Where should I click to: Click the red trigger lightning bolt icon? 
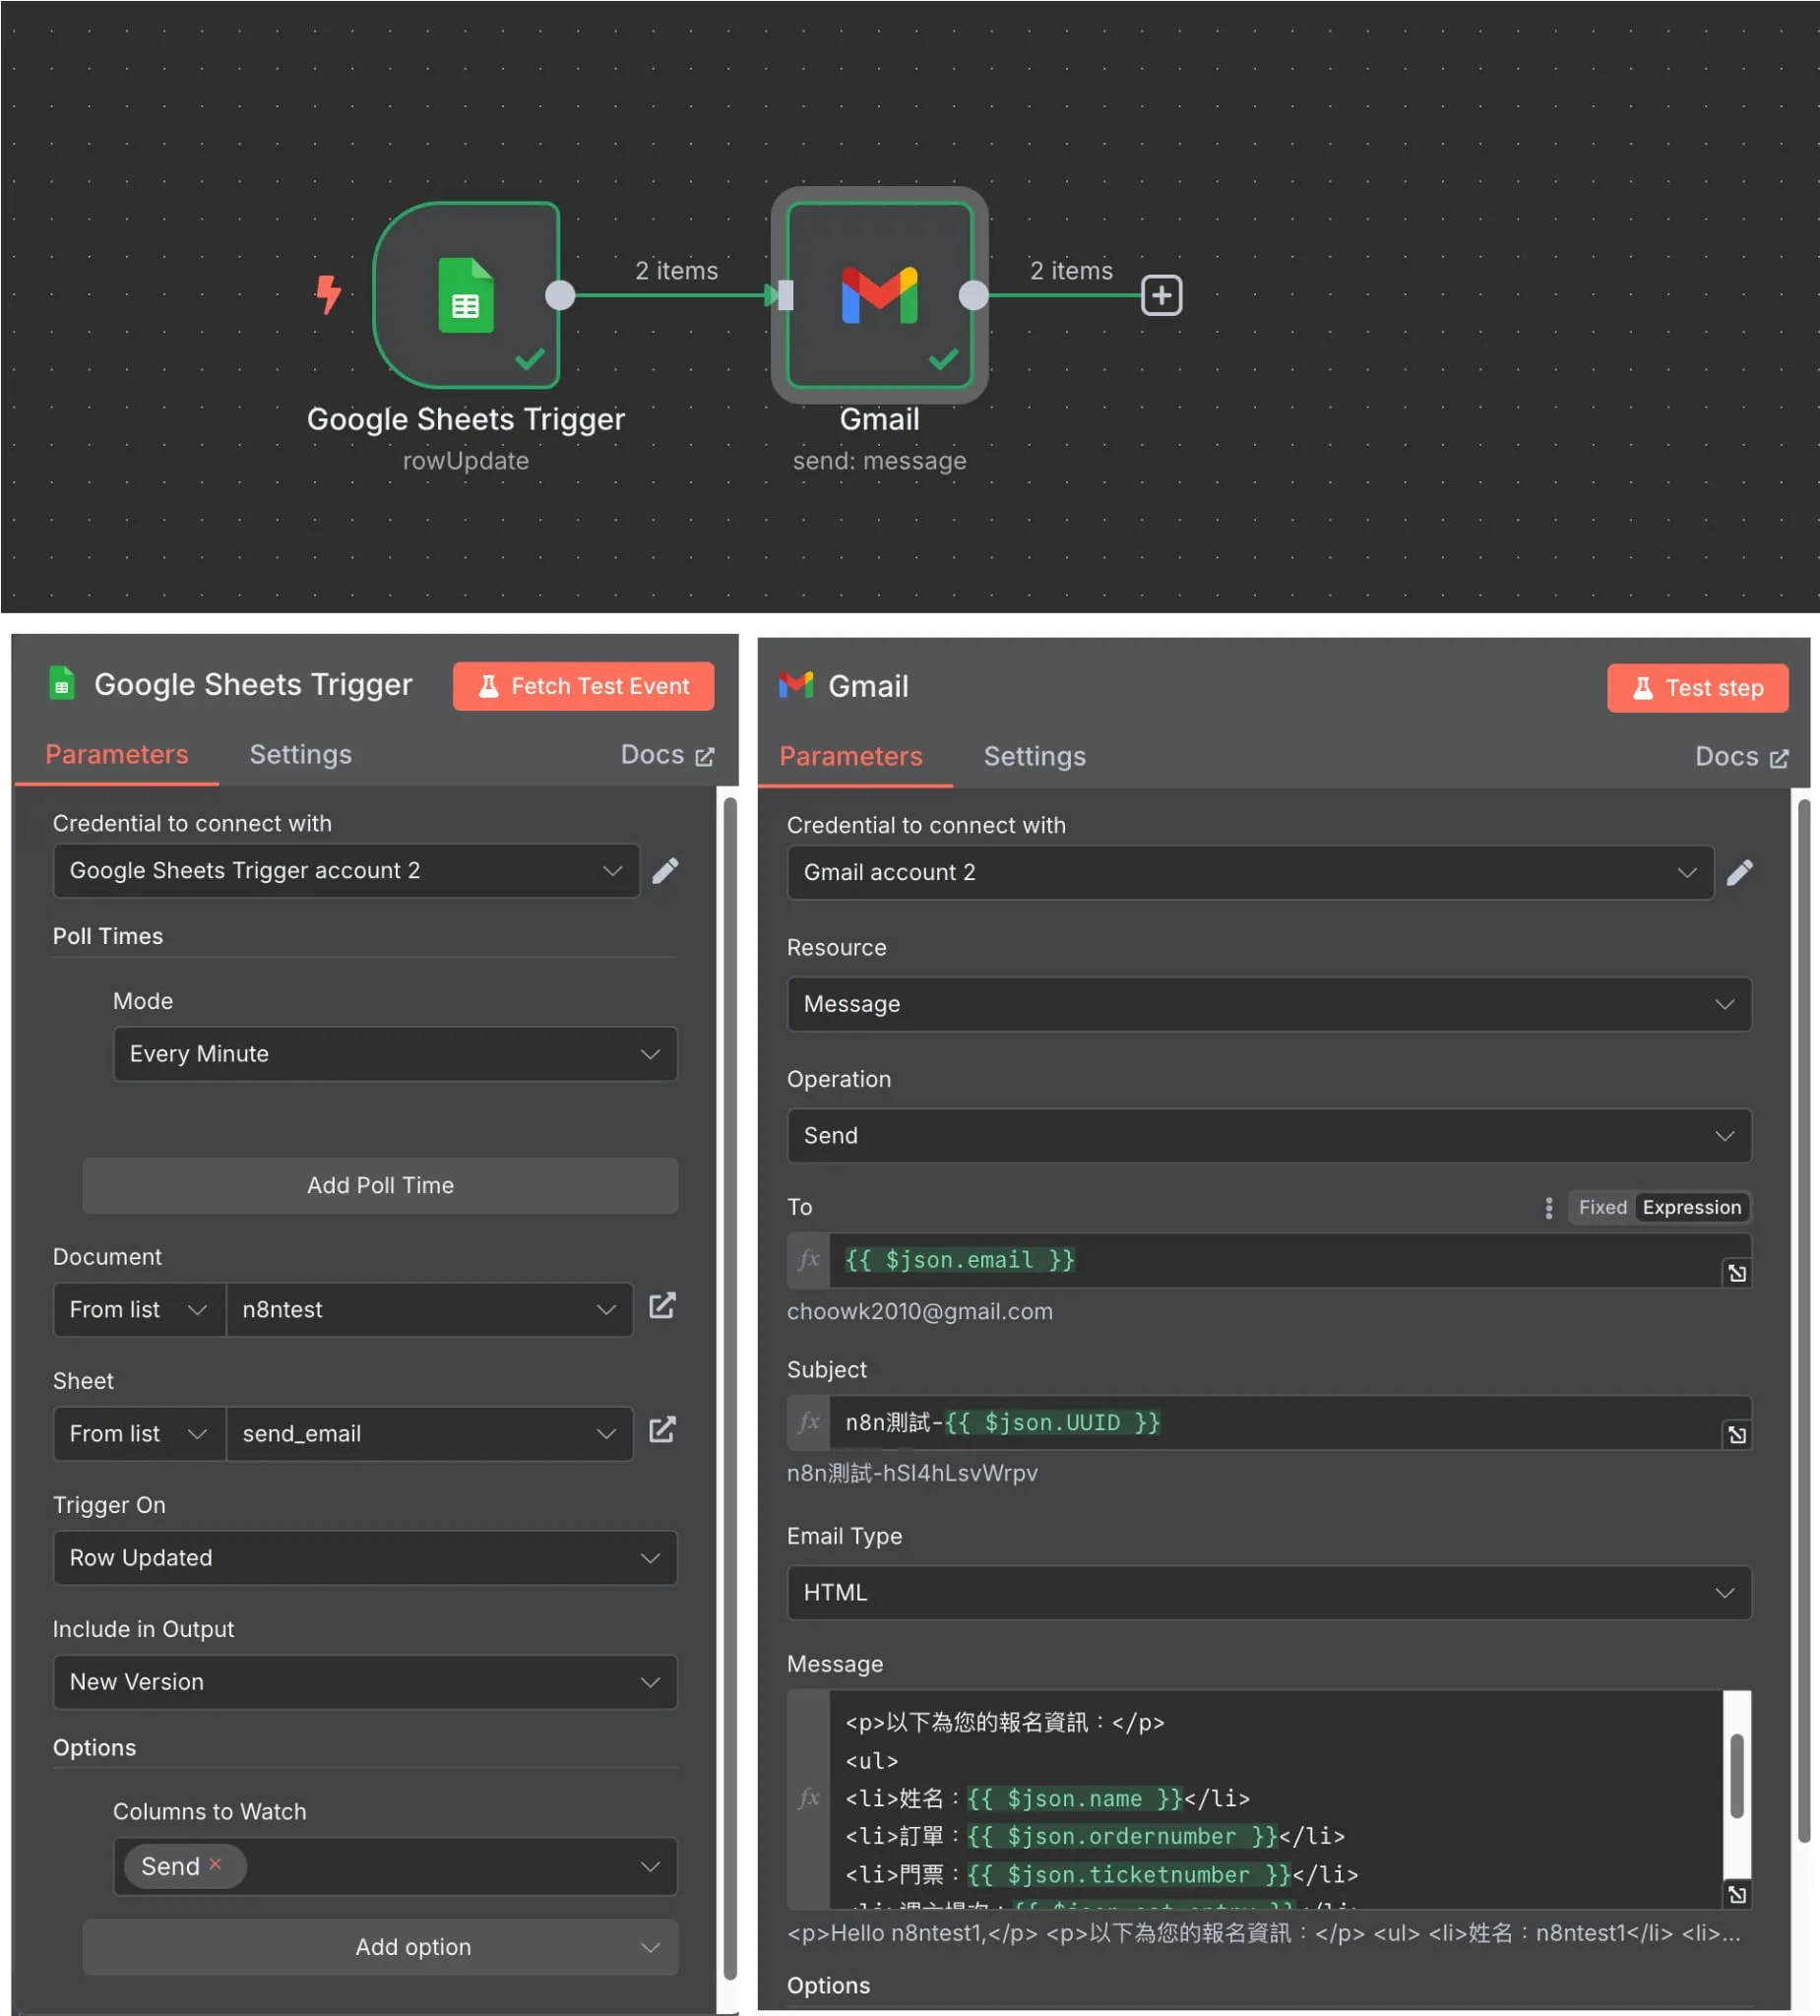click(328, 294)
